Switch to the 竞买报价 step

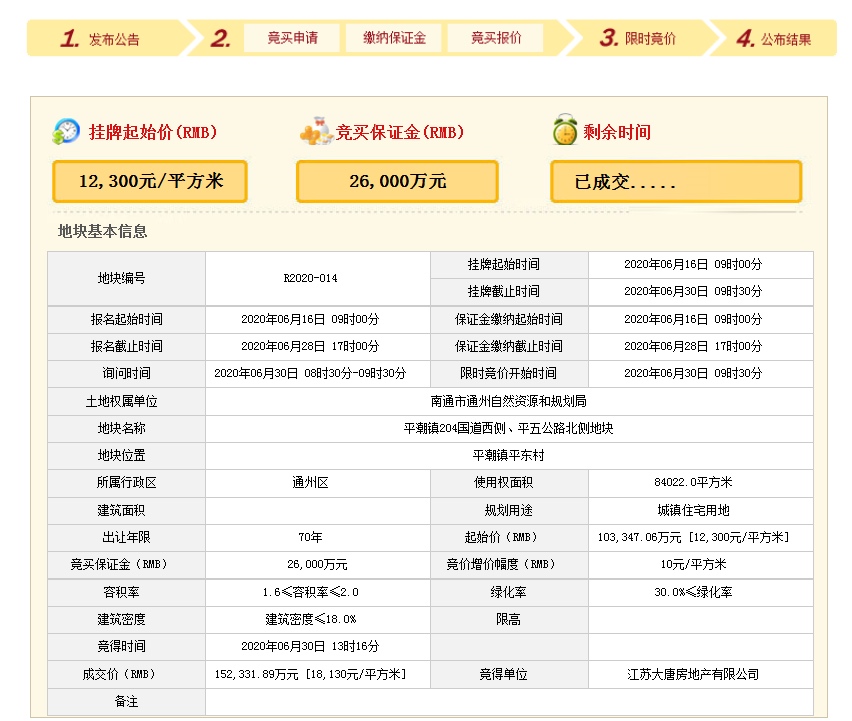(496, 38)
